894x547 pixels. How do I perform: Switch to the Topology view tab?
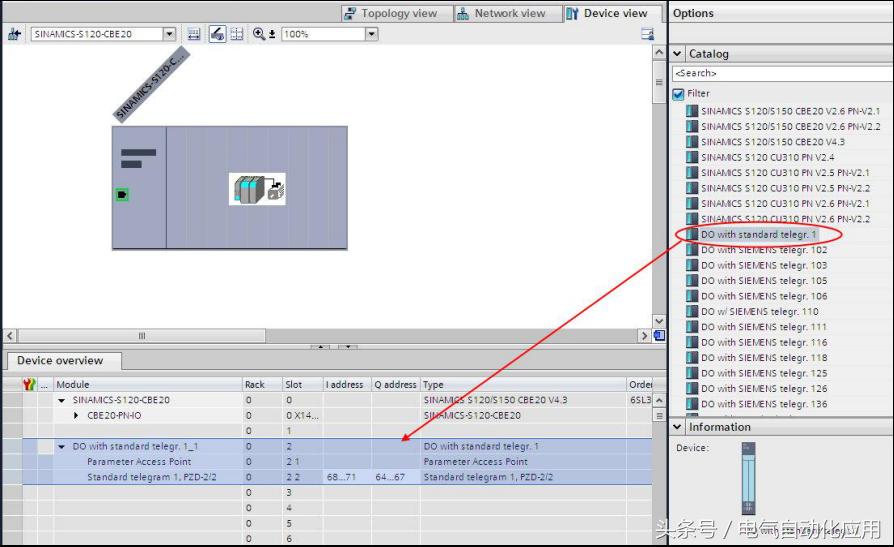point(390,13)
